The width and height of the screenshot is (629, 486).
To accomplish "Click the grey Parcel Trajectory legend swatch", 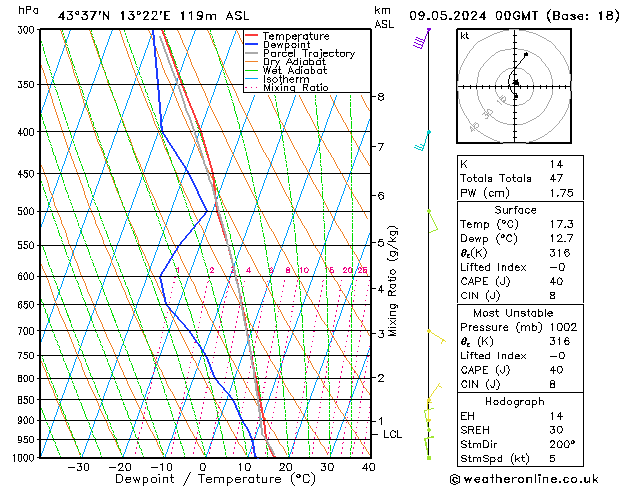I will (x=251, y=53).
